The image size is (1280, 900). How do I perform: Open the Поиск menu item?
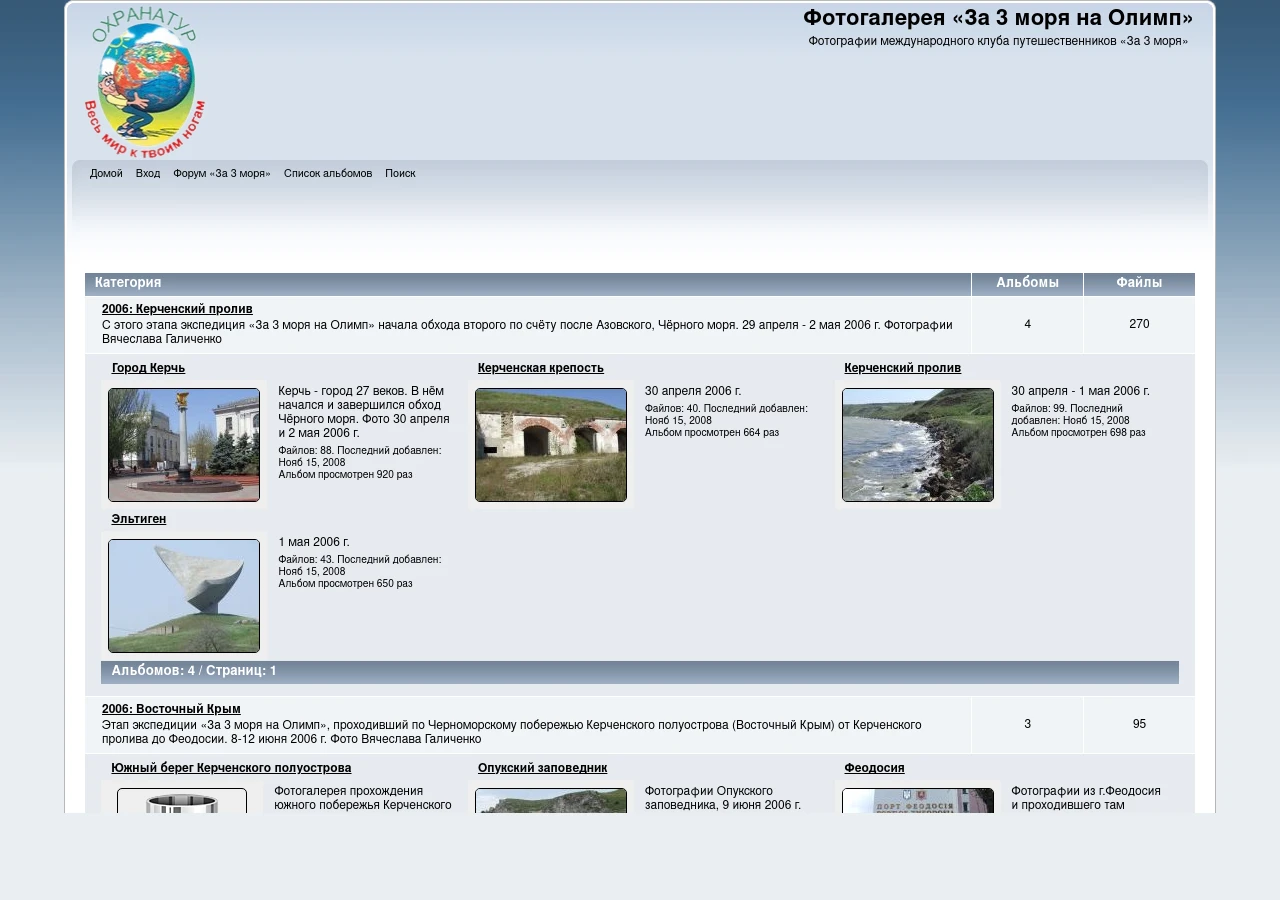(400, 173)
